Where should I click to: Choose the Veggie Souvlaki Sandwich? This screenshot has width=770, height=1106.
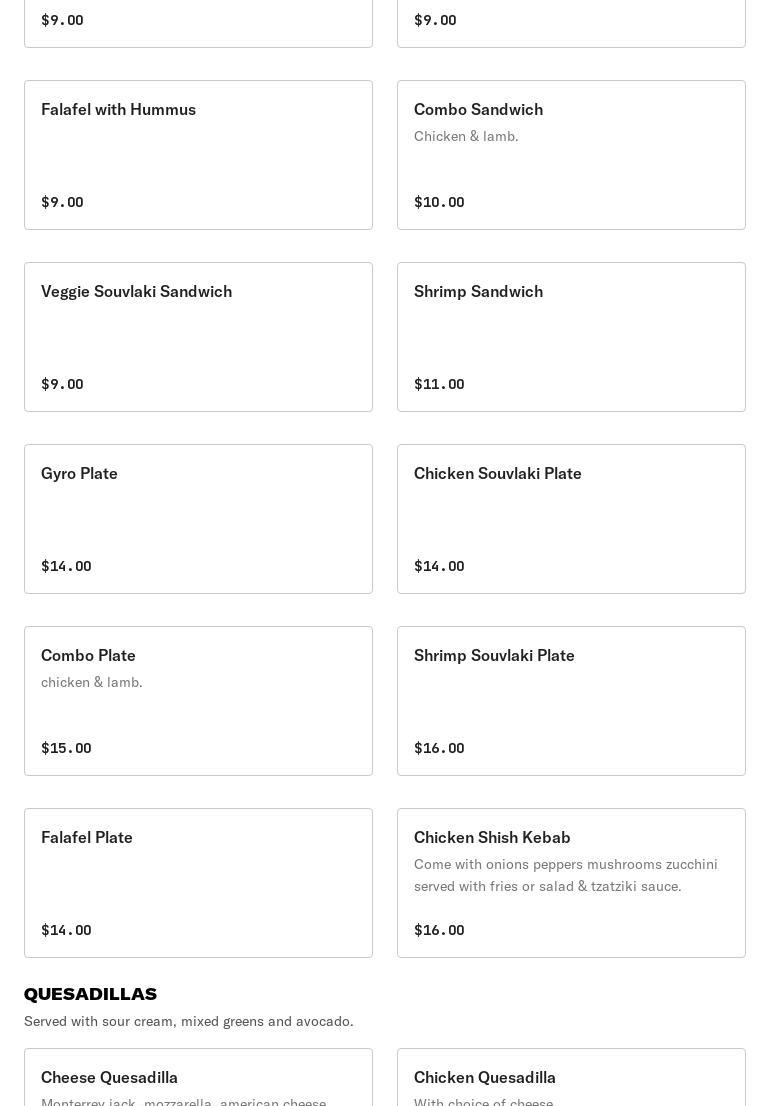click(x=198, y=337)
